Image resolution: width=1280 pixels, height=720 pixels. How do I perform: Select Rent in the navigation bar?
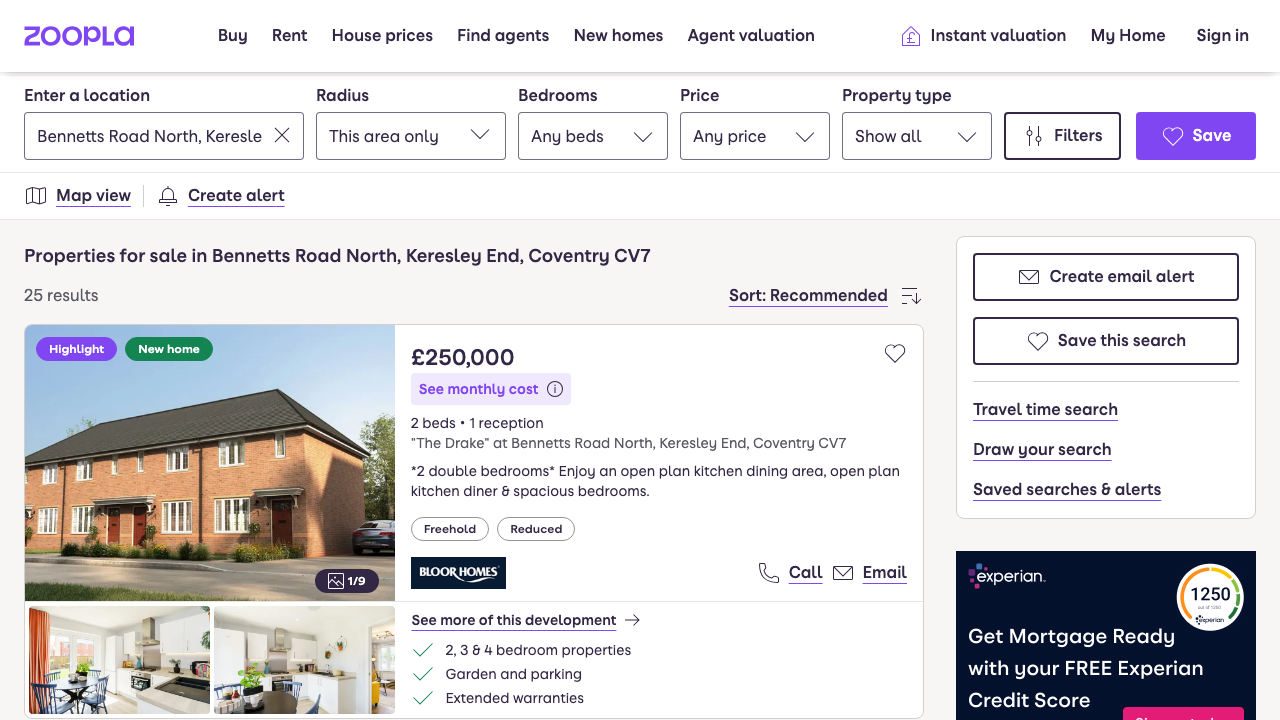289,35
